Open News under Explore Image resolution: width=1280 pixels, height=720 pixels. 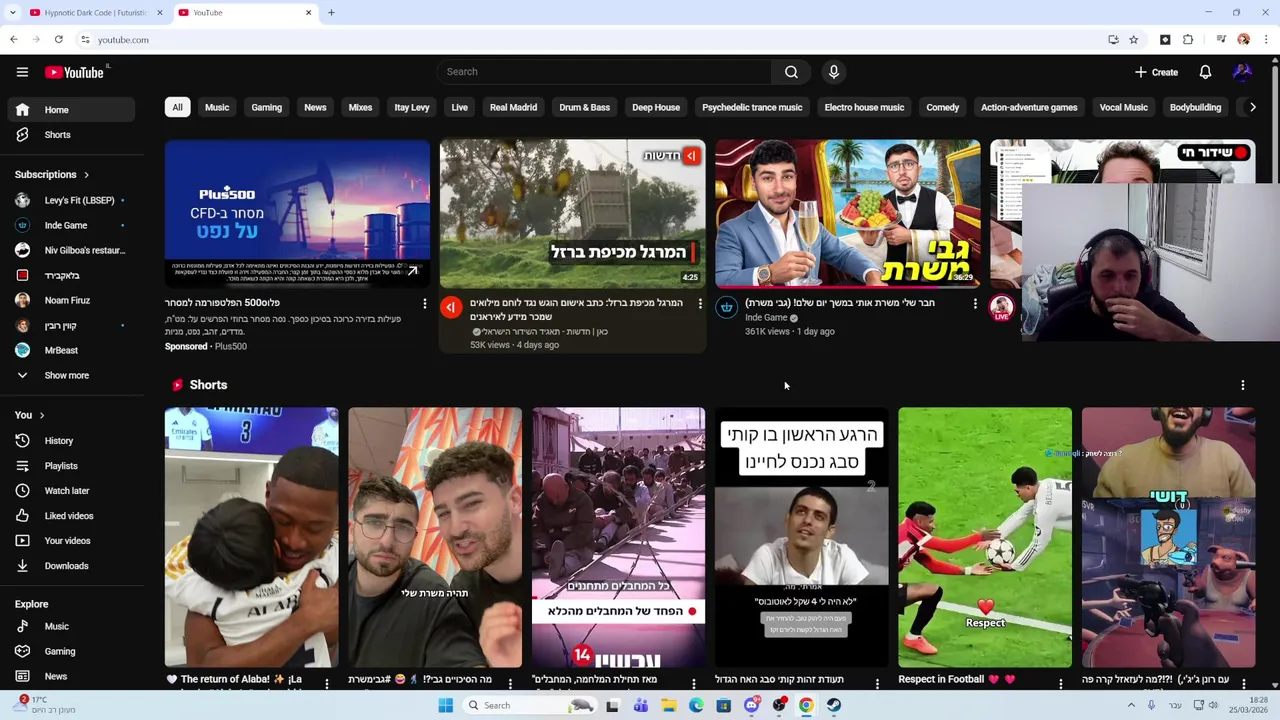(x=70, y=676)
